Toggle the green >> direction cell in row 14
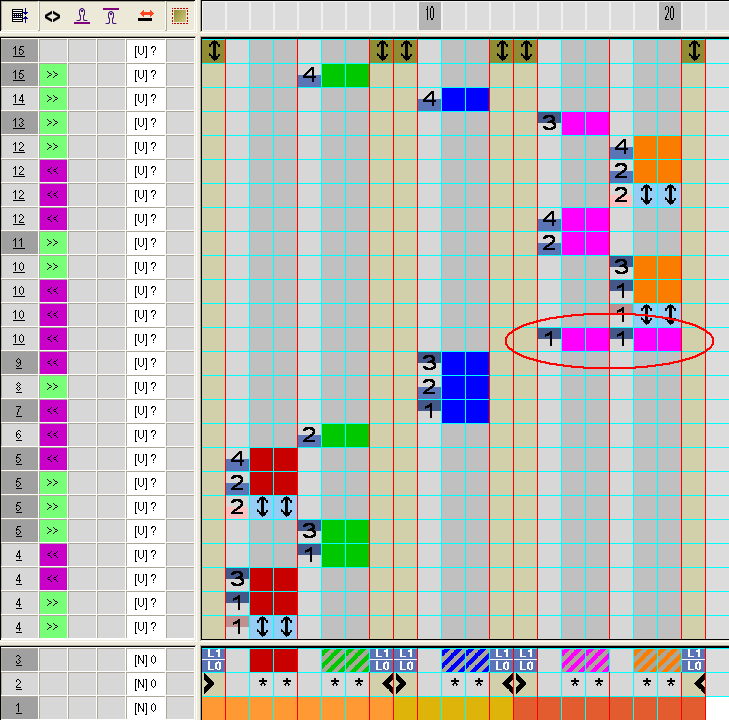Viewport: 729px width, 720px height. [53, 99]
